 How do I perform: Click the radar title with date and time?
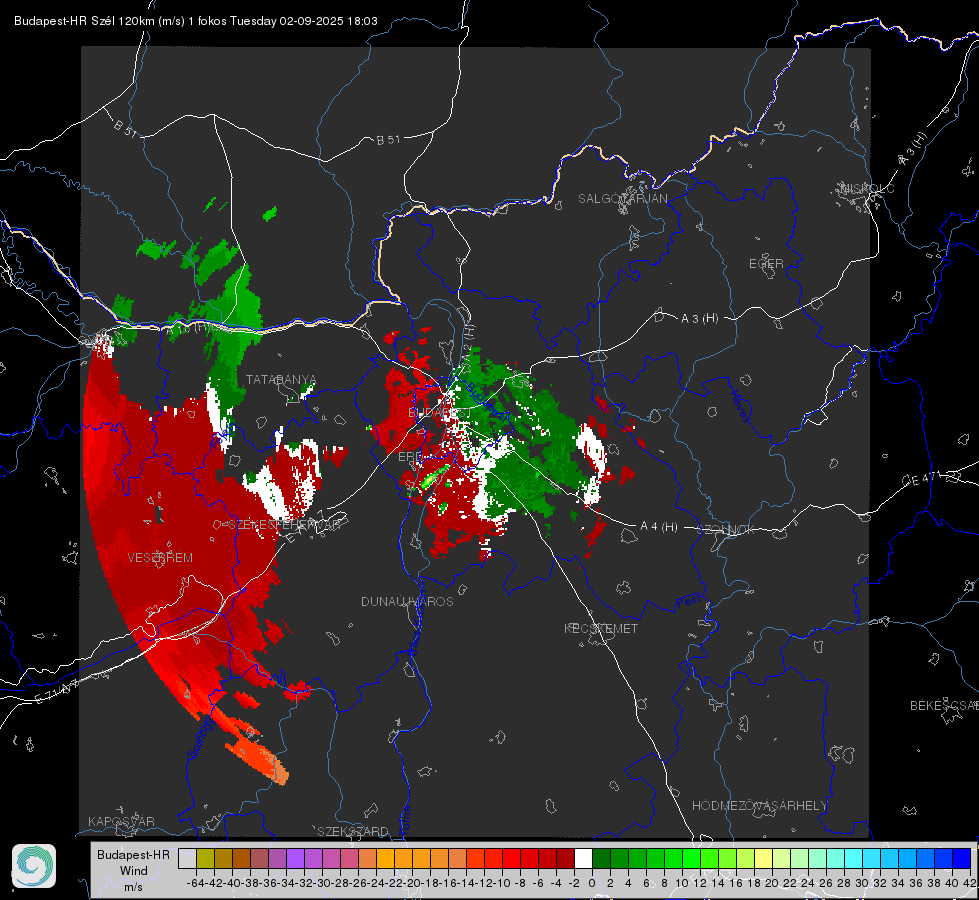coord(195,21)
